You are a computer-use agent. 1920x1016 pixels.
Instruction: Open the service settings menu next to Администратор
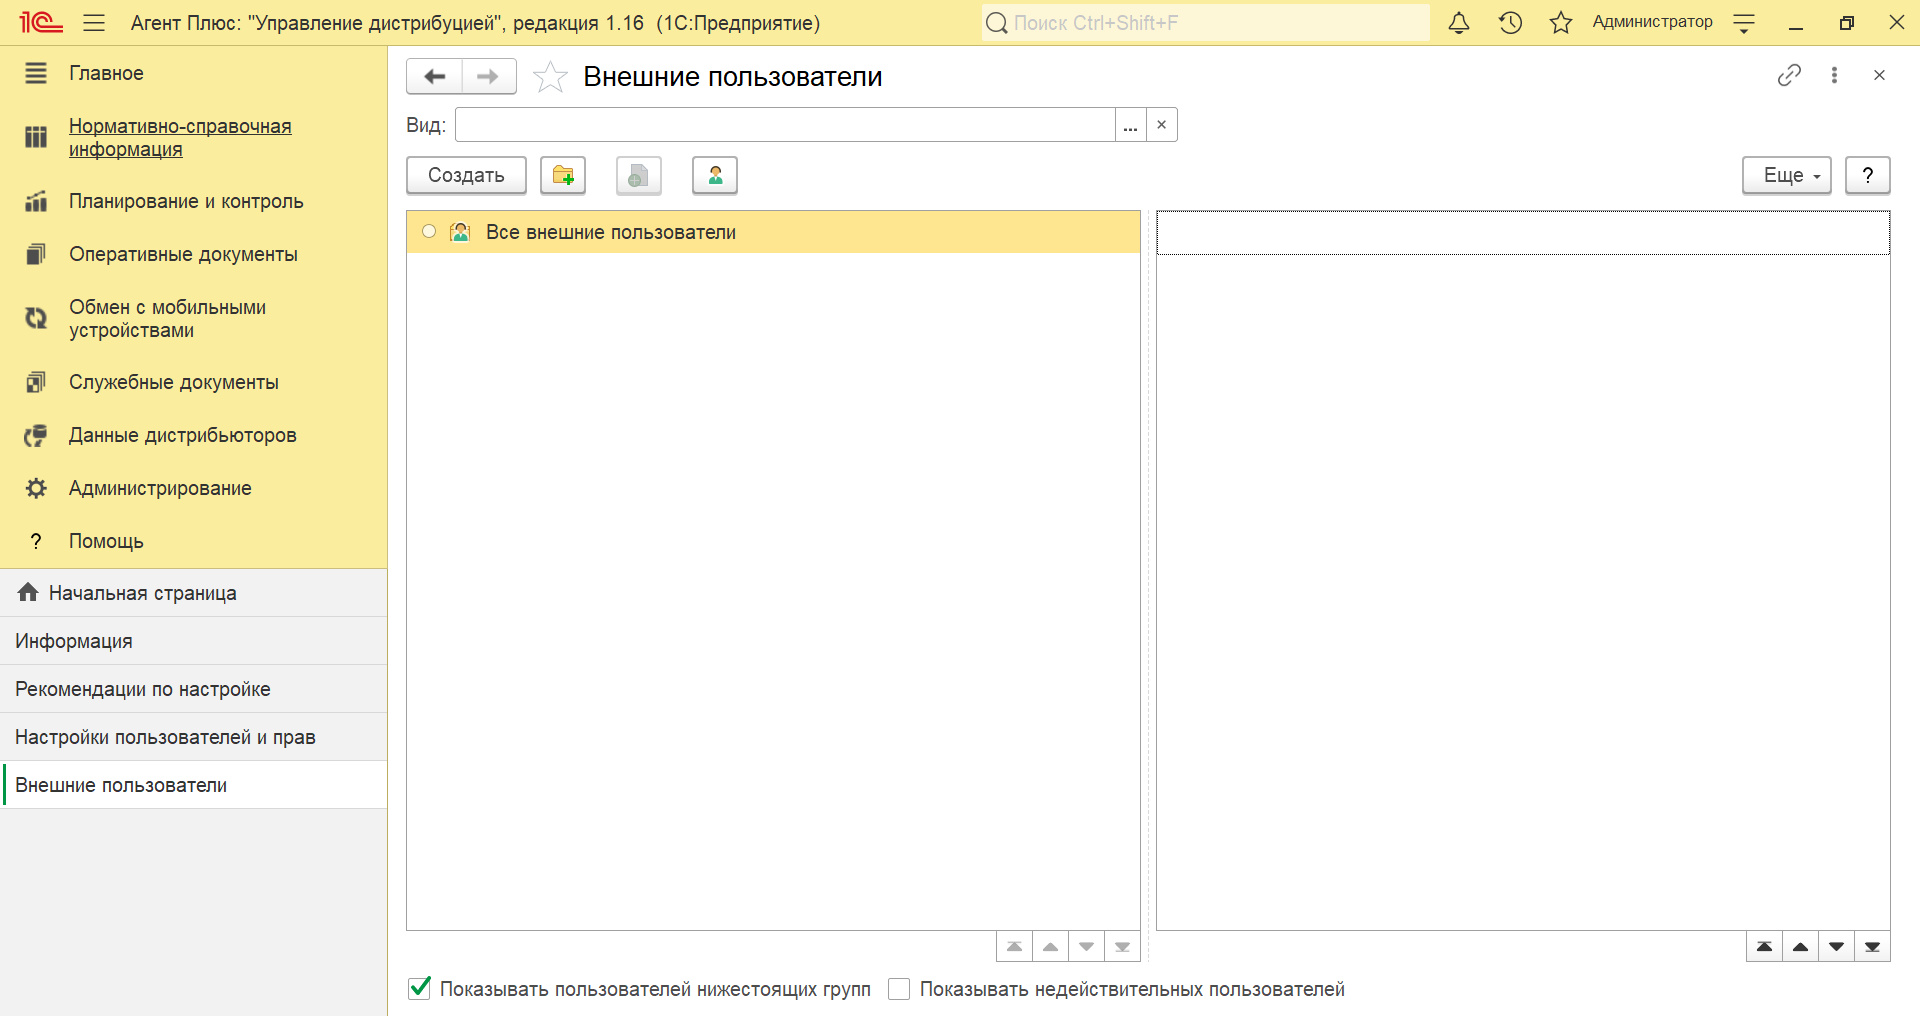click(x=1744, y=23)
